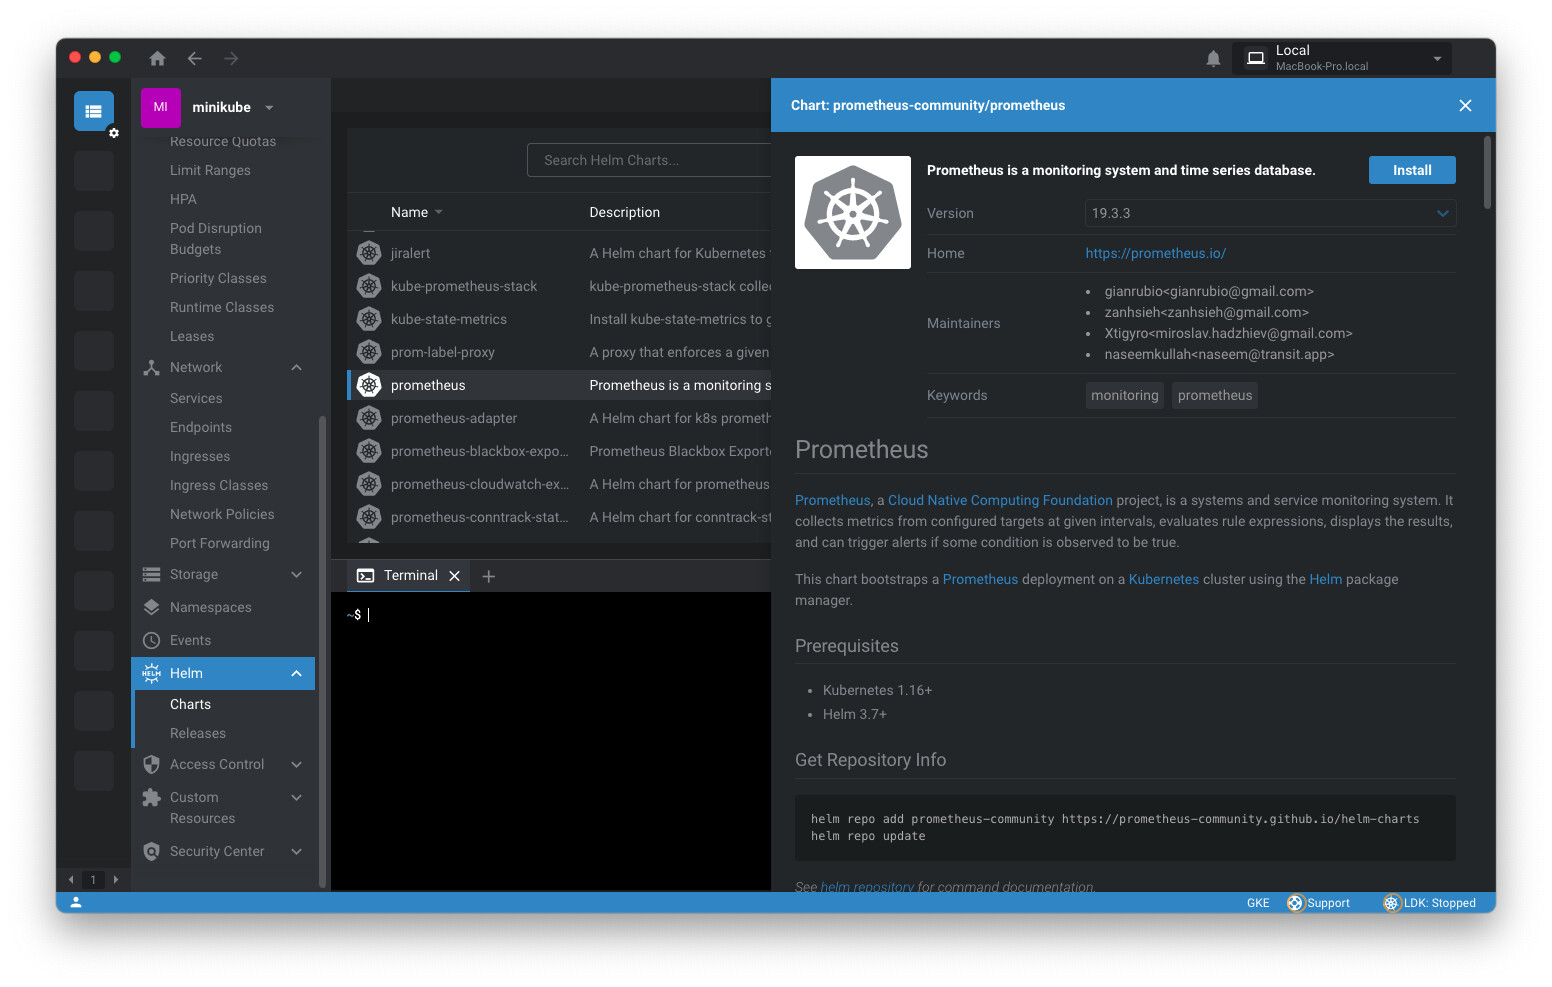Add a new terminal tab
The width and height of the screenshot is (1552, 987).
click(x=489, y=576)
